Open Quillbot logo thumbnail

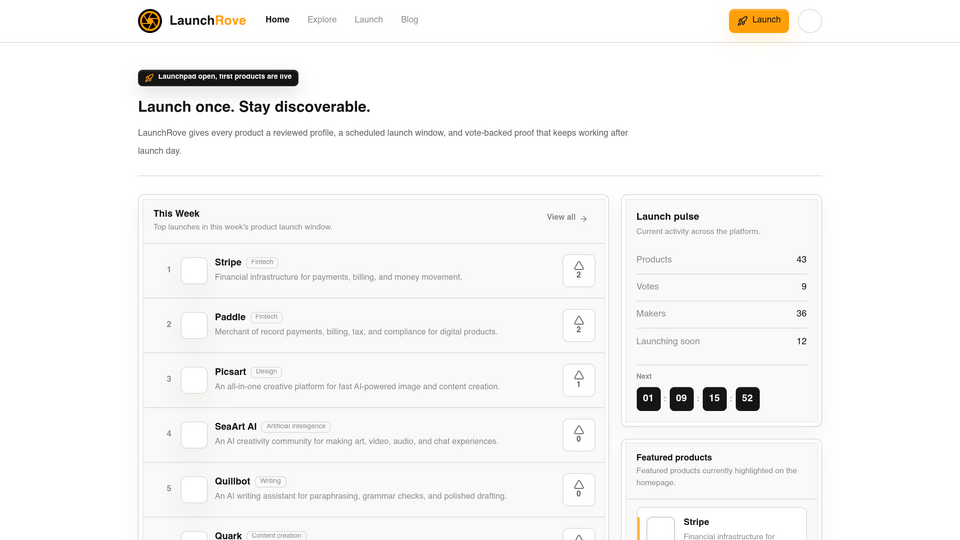tap(194, 490)
